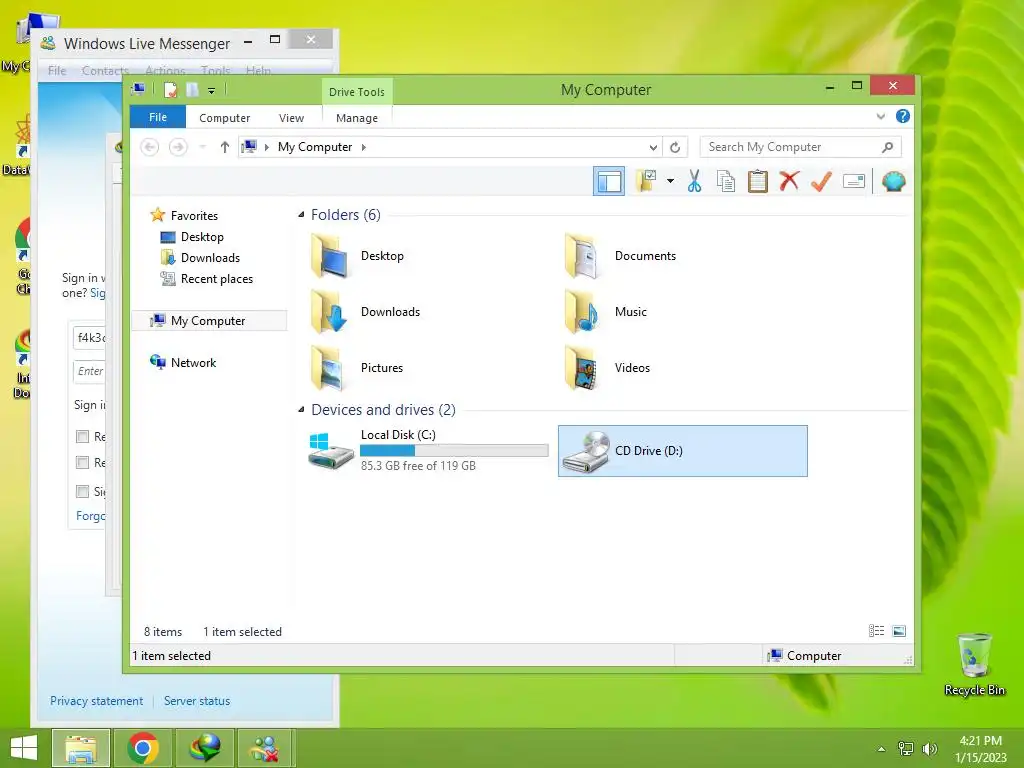This screenshot has width=1024, height=768.
Task: Click the Back navigation arrow
Action: coord(150,147)
